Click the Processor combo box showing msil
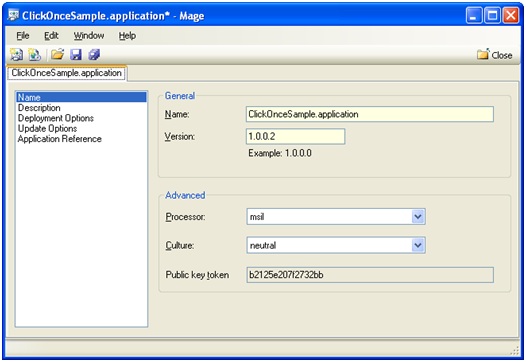The height and width of the screenshot is (362, 526). 336,217
